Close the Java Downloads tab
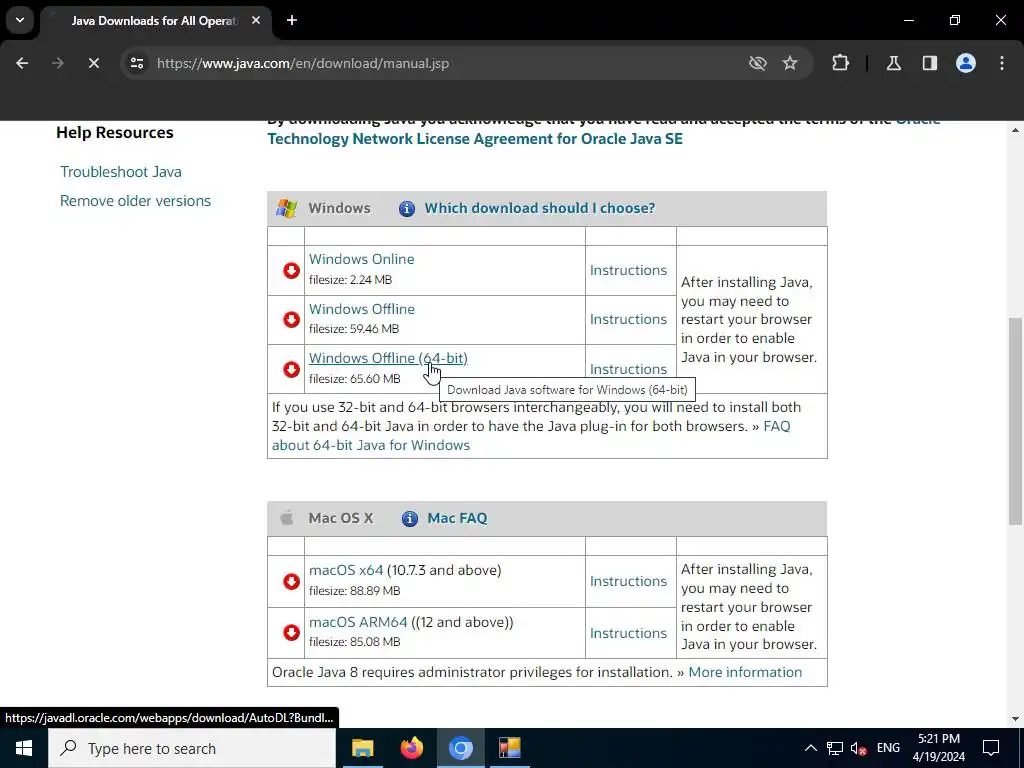 256,20
